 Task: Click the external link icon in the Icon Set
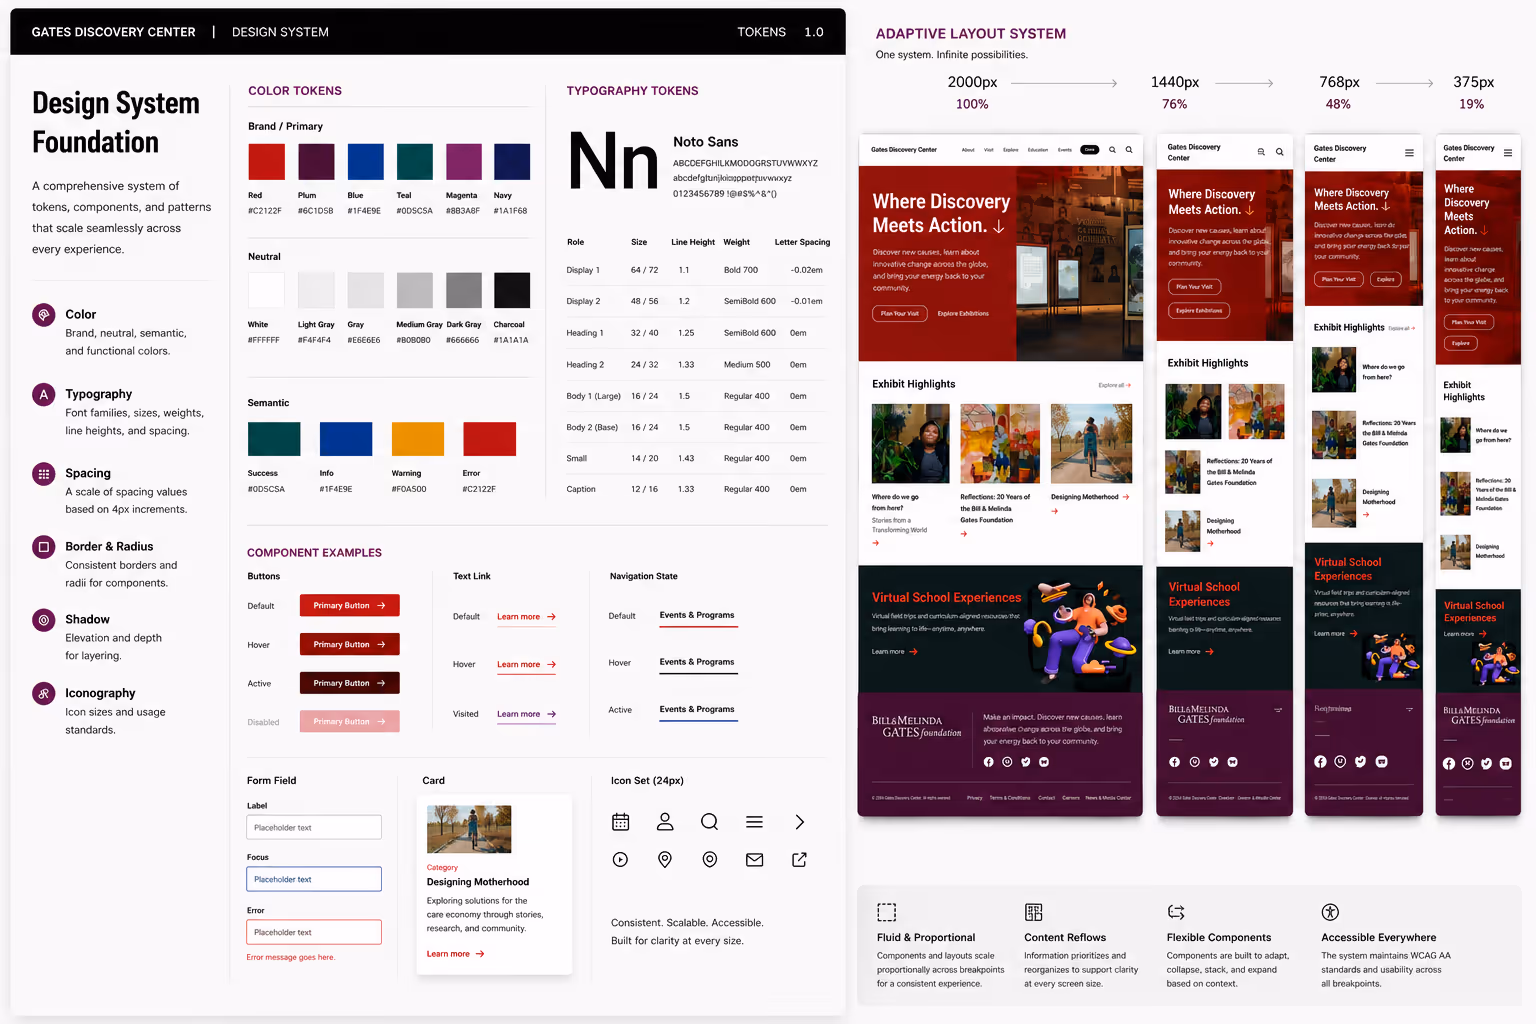tap(800, 860)
